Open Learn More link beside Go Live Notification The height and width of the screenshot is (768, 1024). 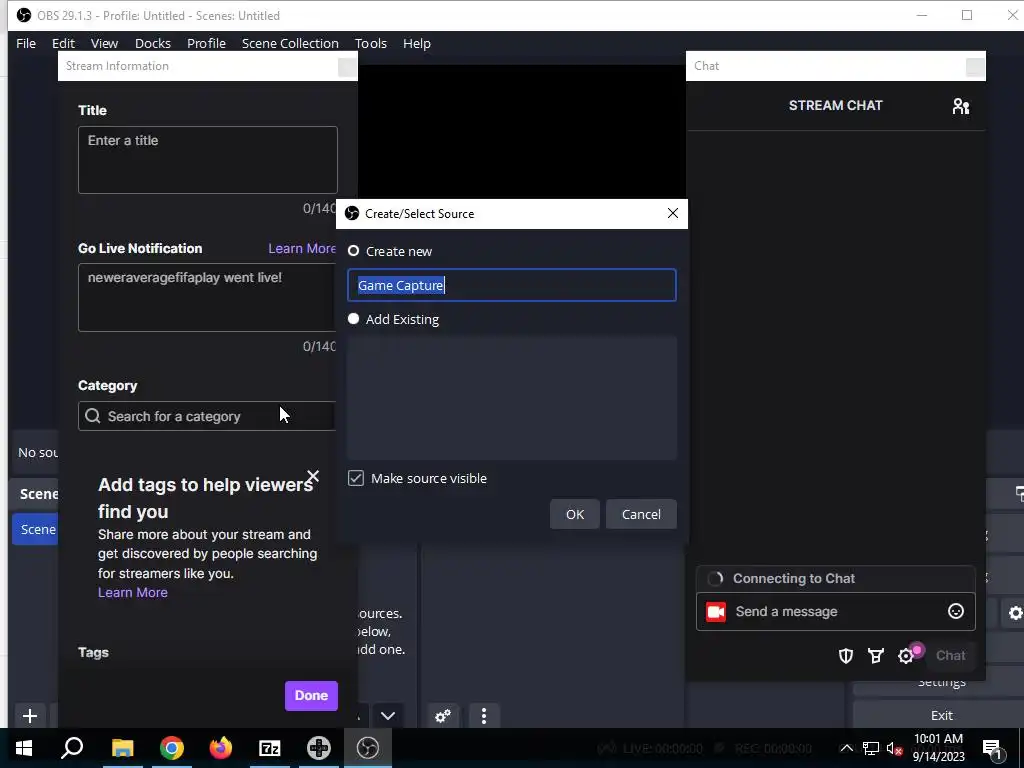click(302, 248)
